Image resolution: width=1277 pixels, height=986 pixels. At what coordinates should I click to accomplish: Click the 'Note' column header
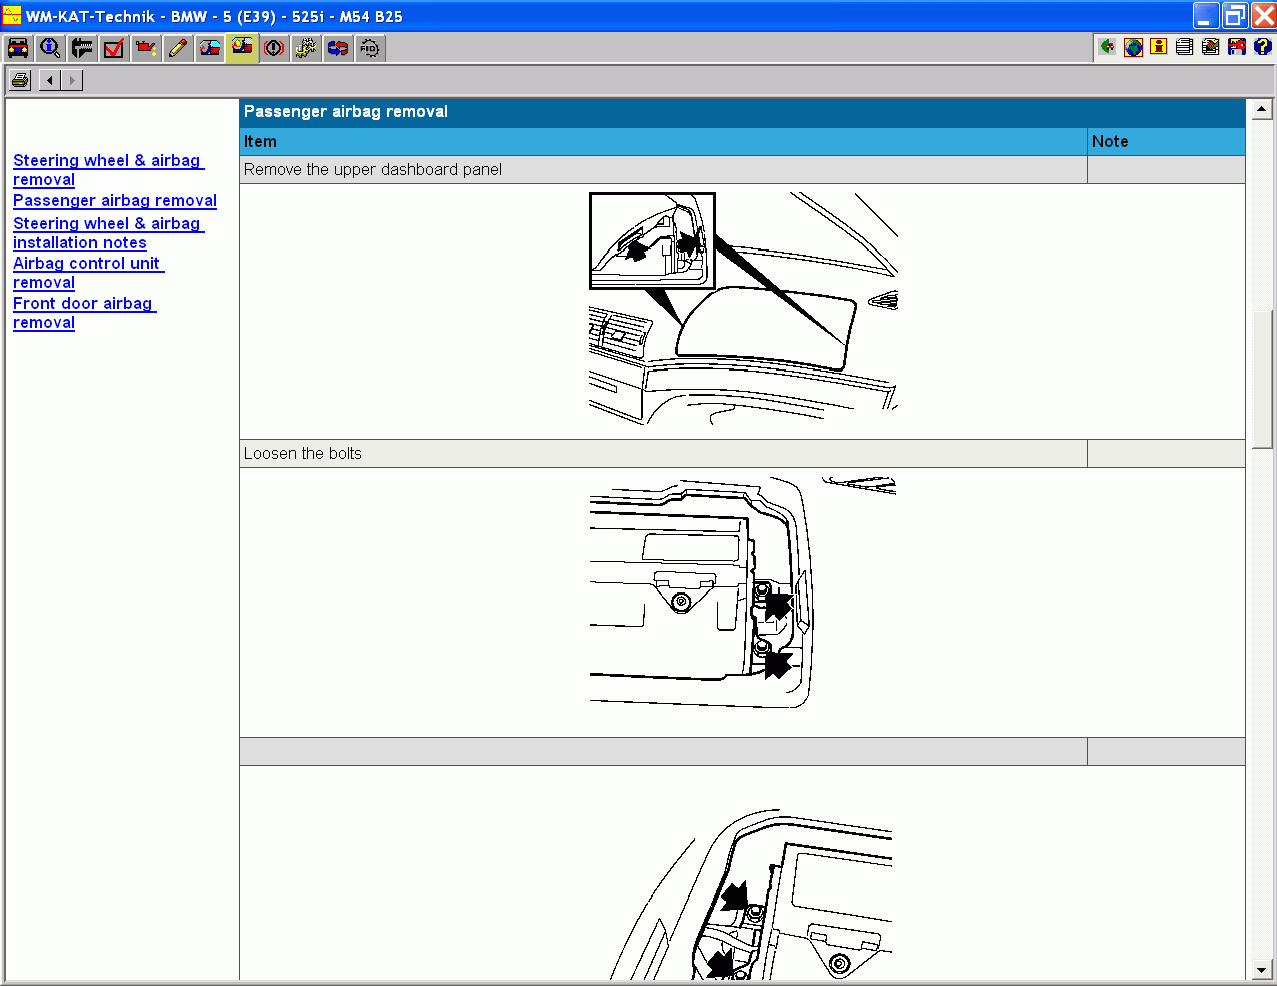coord(1166,142)
